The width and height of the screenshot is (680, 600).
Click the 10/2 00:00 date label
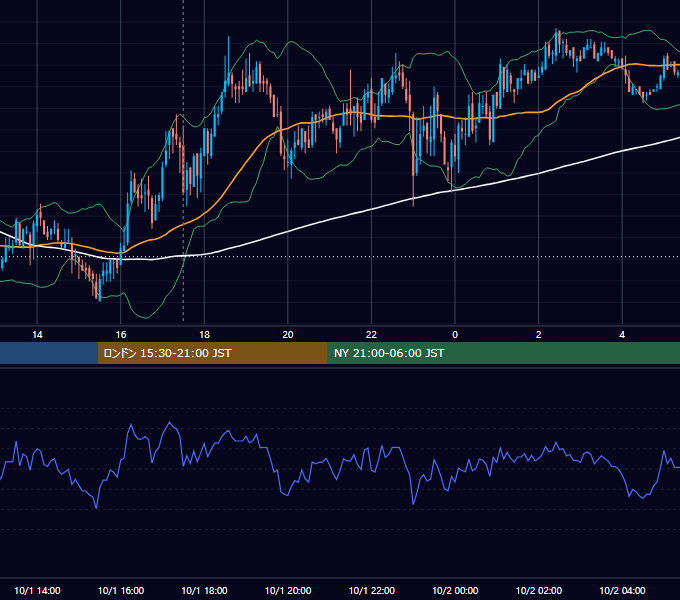coord(455,590)
